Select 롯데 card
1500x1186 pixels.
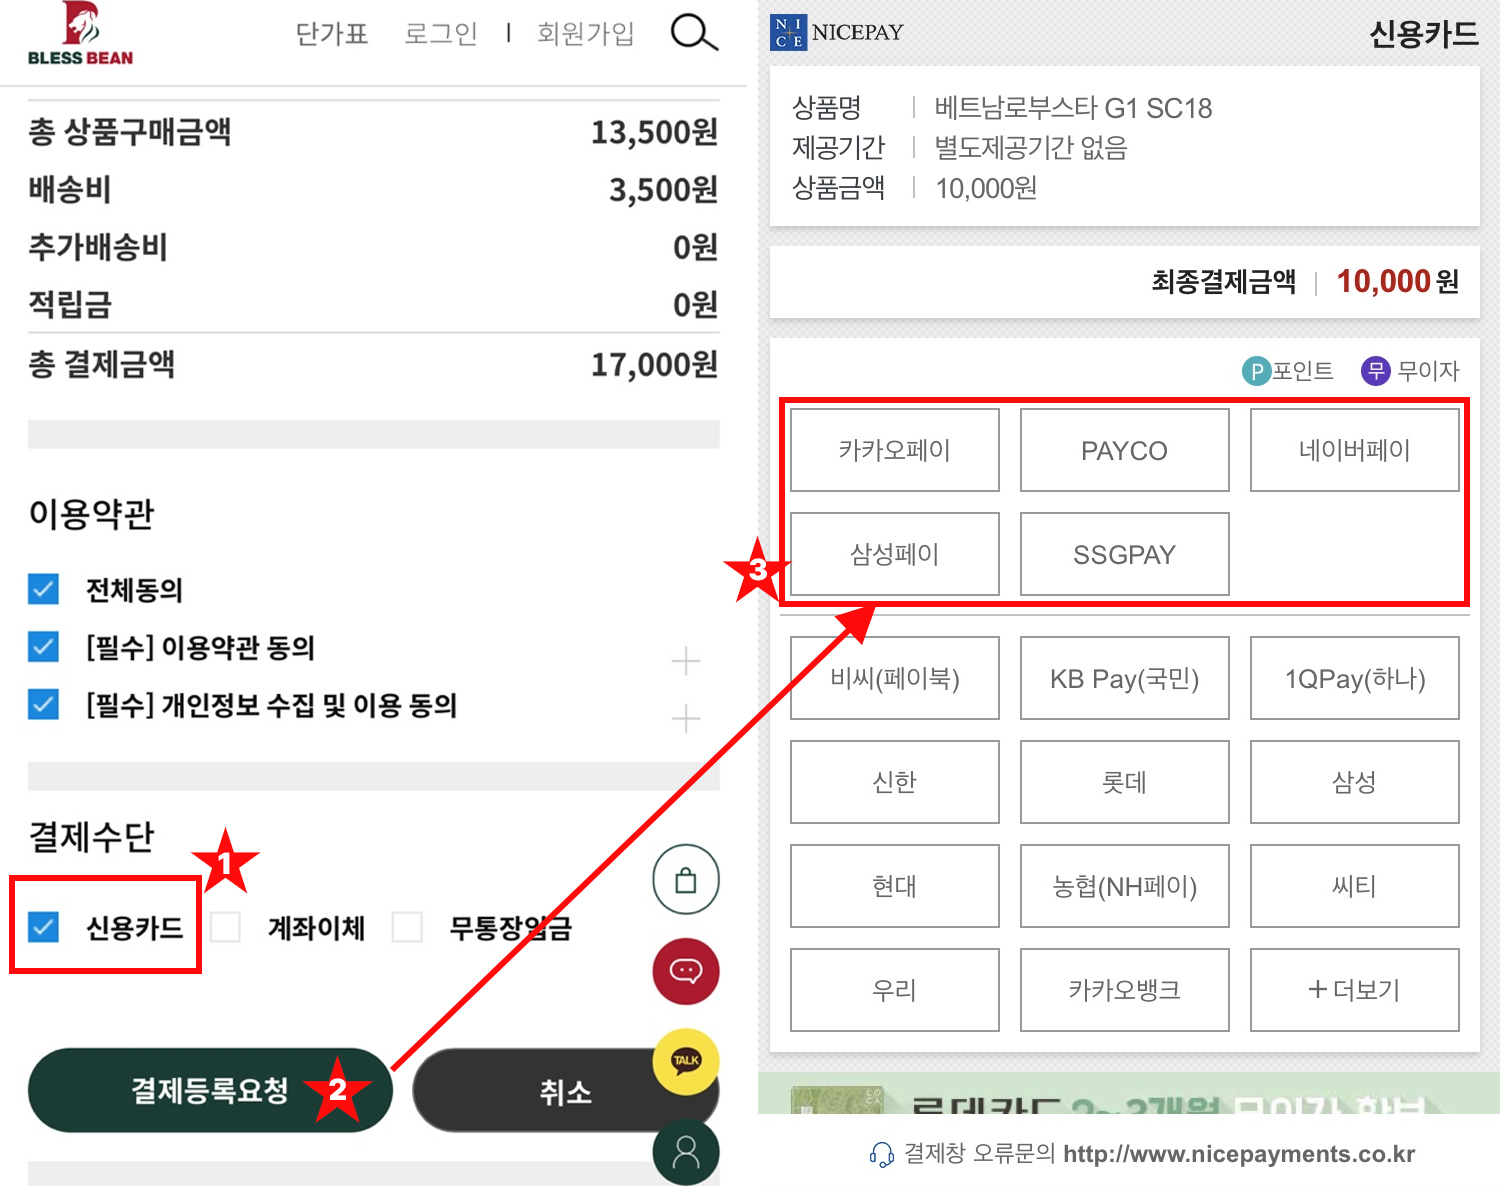pos(1125,782)
